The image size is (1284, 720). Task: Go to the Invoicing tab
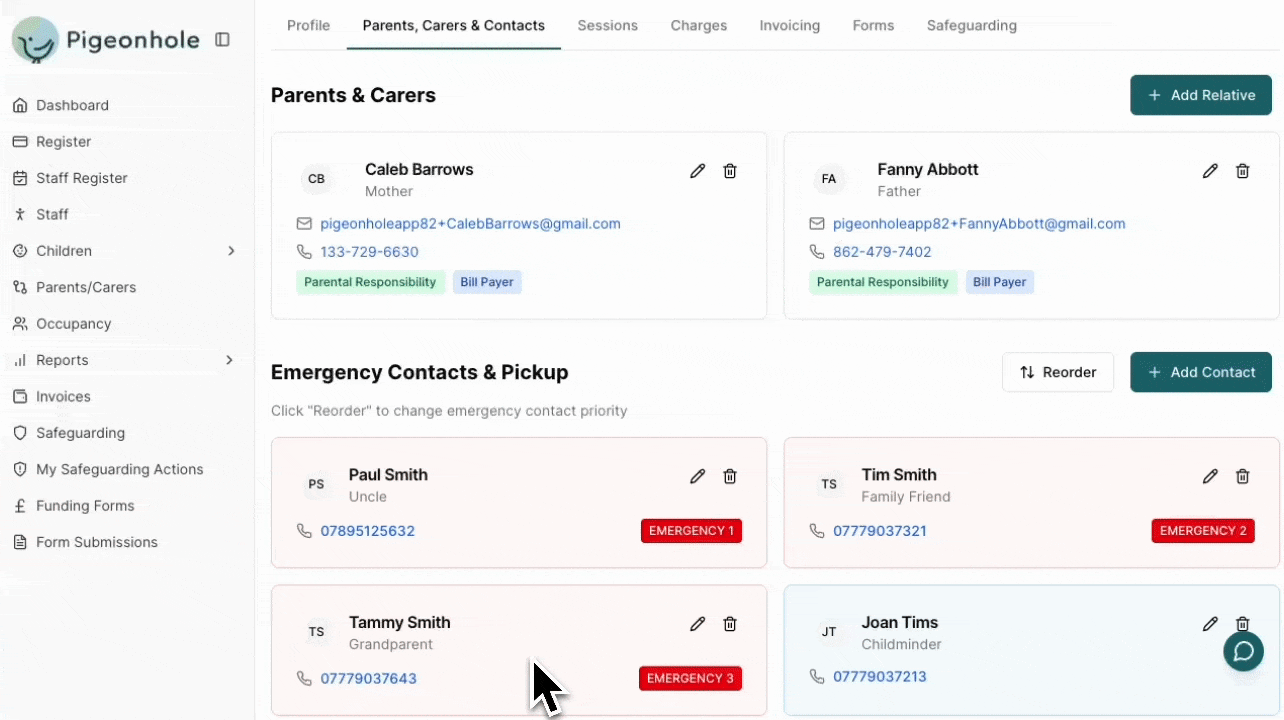click(x=789, y=26)
